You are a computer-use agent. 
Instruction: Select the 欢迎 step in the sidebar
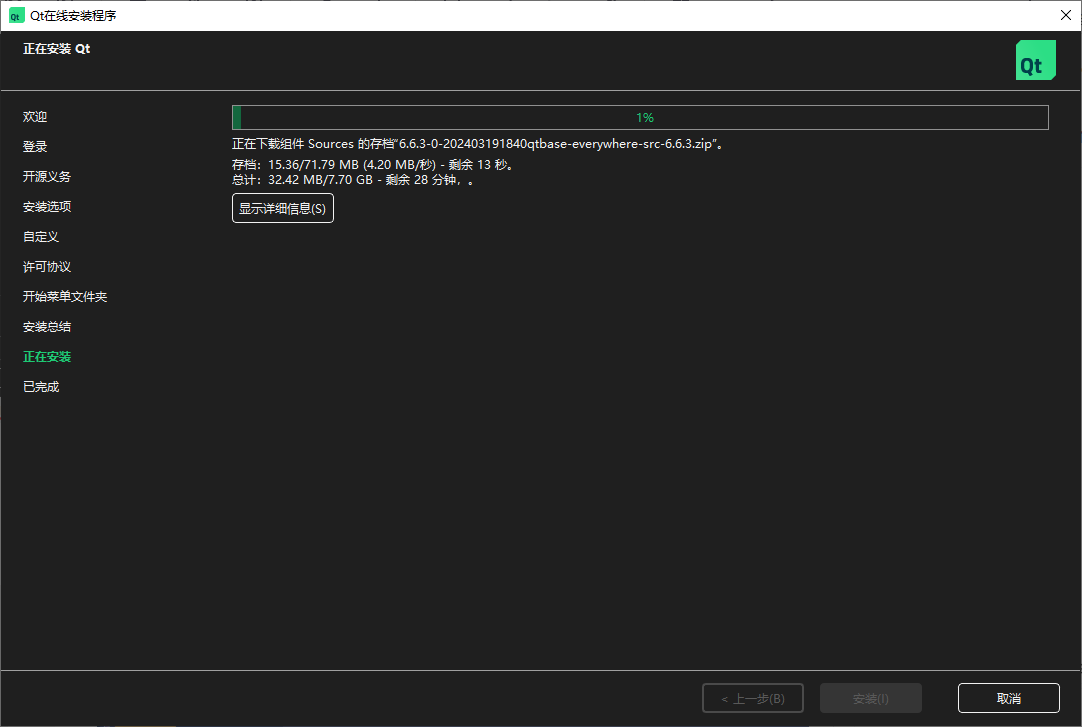click(35, 116)
